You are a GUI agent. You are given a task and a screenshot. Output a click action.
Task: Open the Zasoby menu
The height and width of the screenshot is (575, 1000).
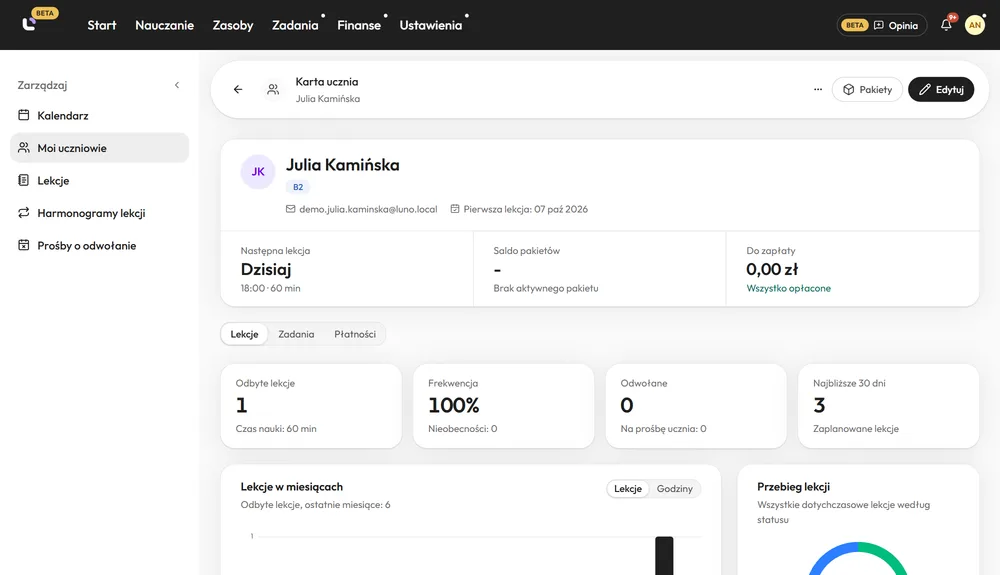tap(233, 25)
